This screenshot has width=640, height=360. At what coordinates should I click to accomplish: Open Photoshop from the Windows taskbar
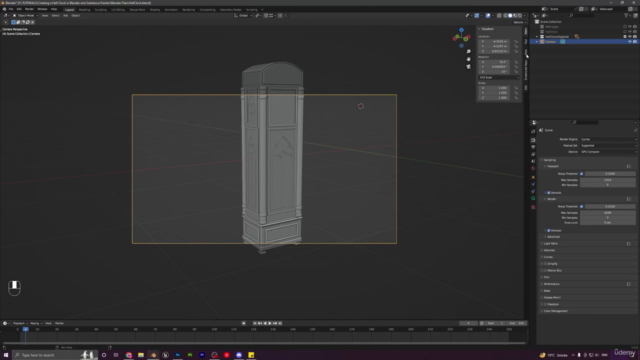pos(178,355)
